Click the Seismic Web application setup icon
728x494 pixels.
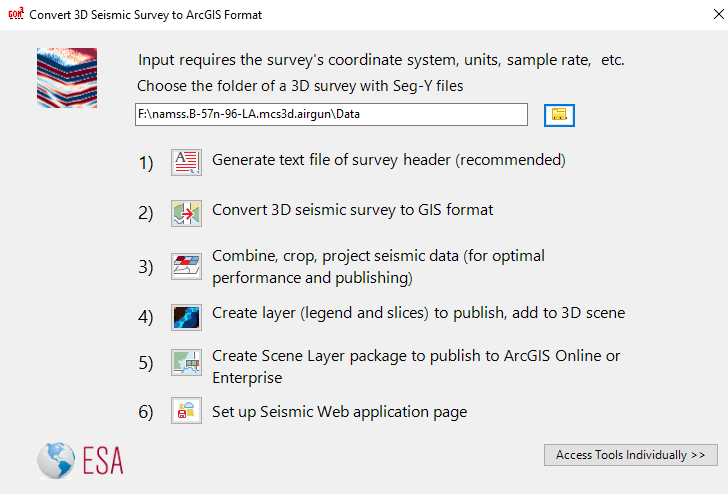click(x=186, y=411)
